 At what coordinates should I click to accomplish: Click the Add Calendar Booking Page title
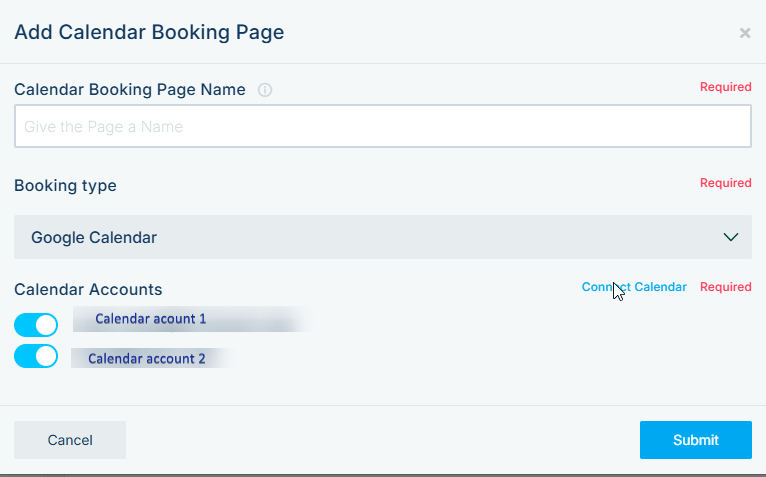coord(149,32)
